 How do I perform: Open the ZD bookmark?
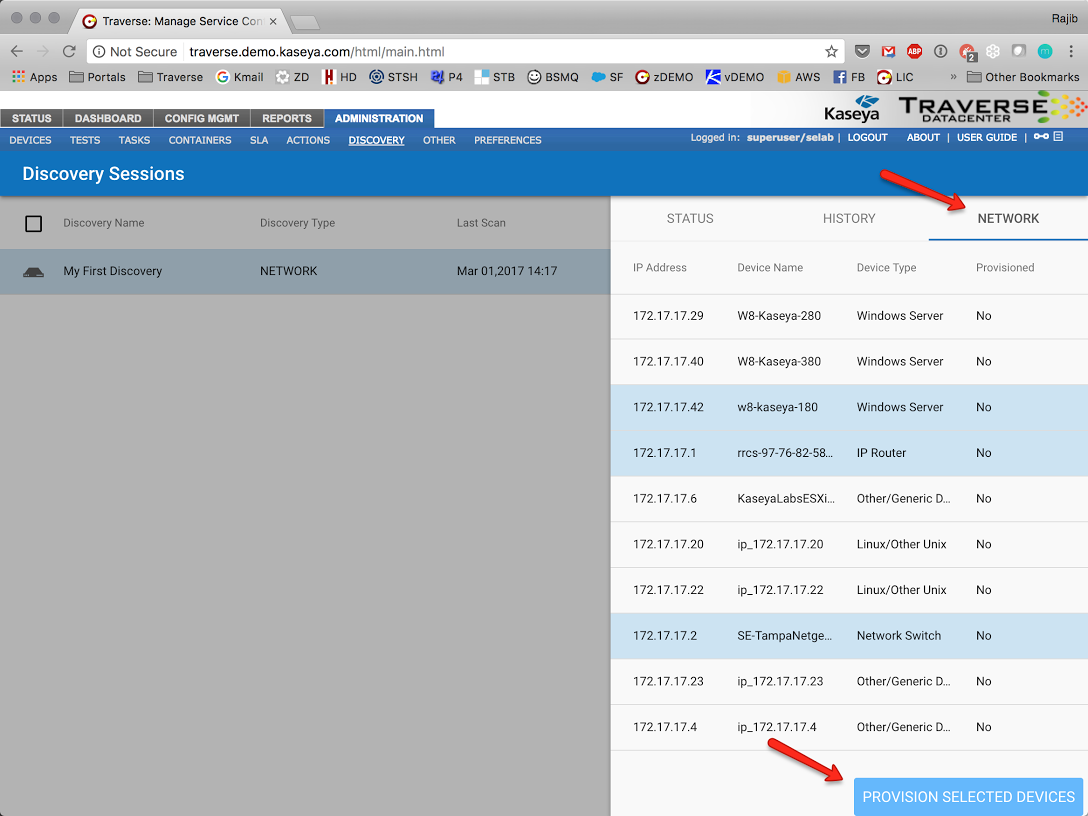click(x=292, y=77)
